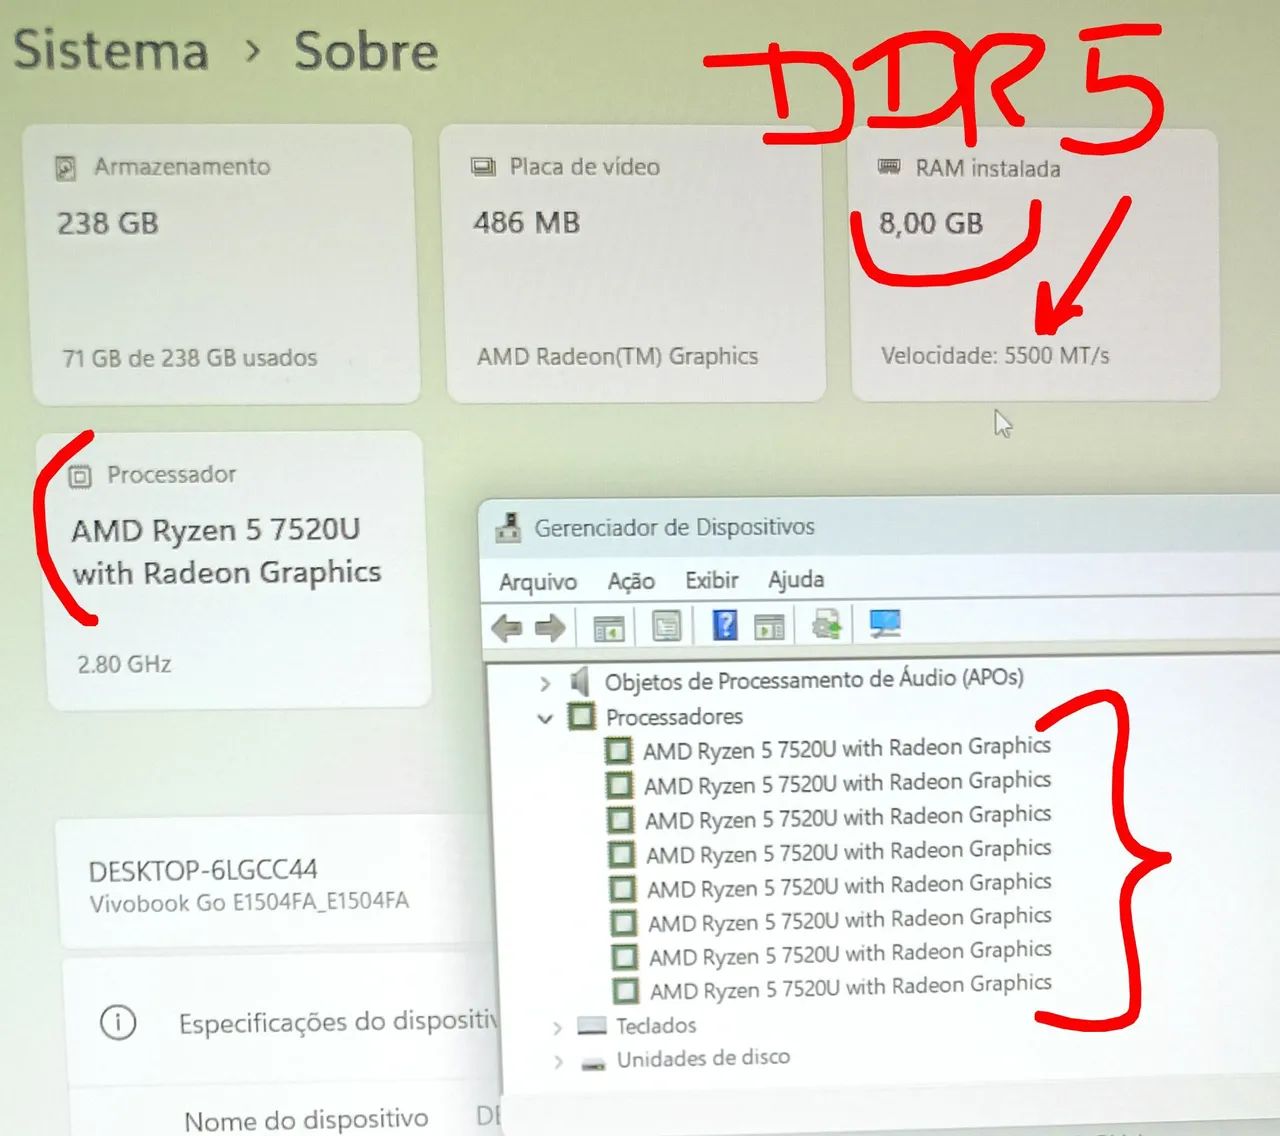Click the update driver toolbar icon
Screen dimensions: 1280x1136
click(827, 626)
